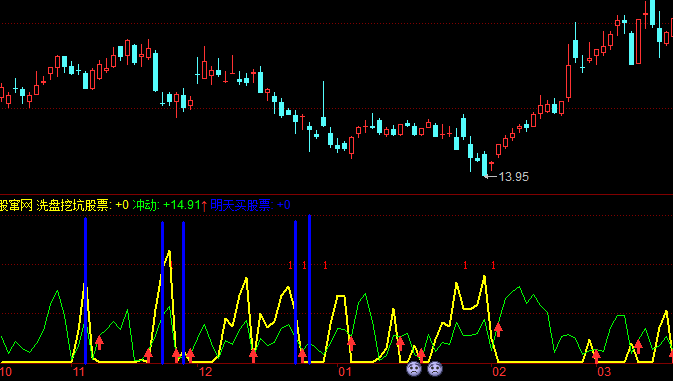Click the red arrow between the two sad faces
The image size is (673, 381).
click(x=421, y=355)
